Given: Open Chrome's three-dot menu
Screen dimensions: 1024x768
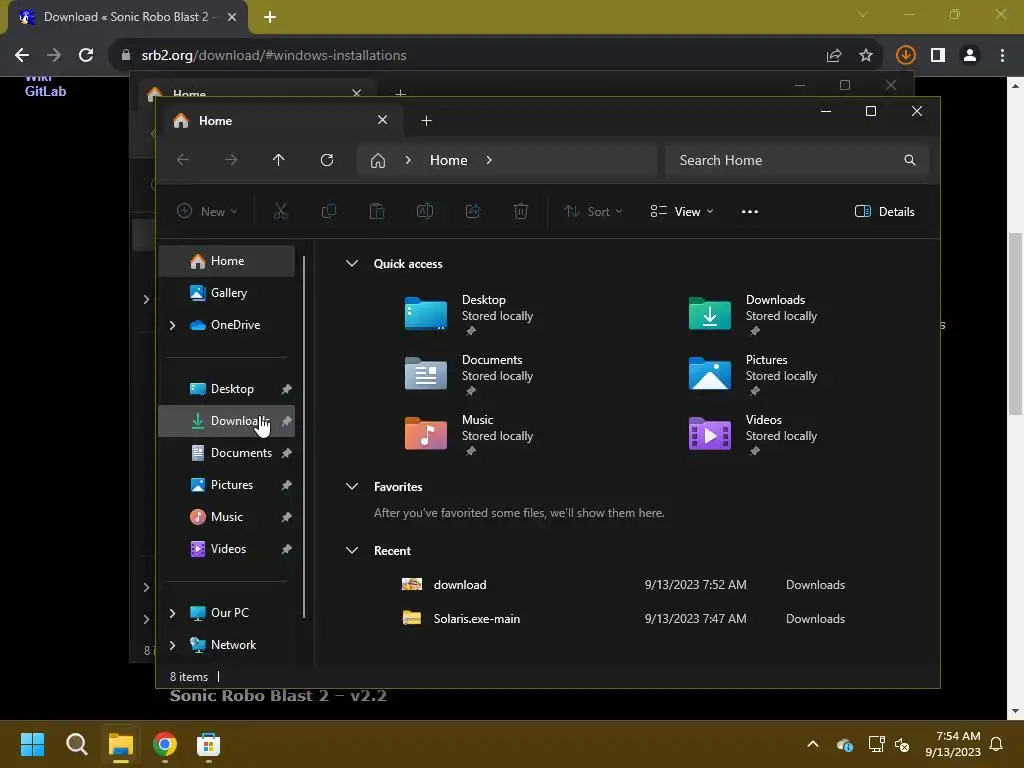Looking at the screenshot, I should click(1002, 55).
